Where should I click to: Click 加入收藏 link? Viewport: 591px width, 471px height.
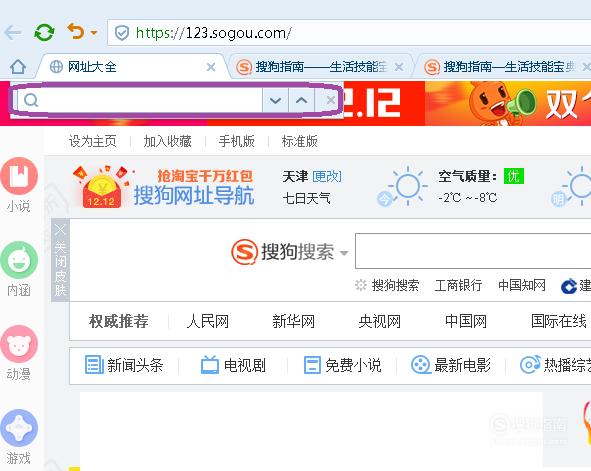click(x=167, y=141)
